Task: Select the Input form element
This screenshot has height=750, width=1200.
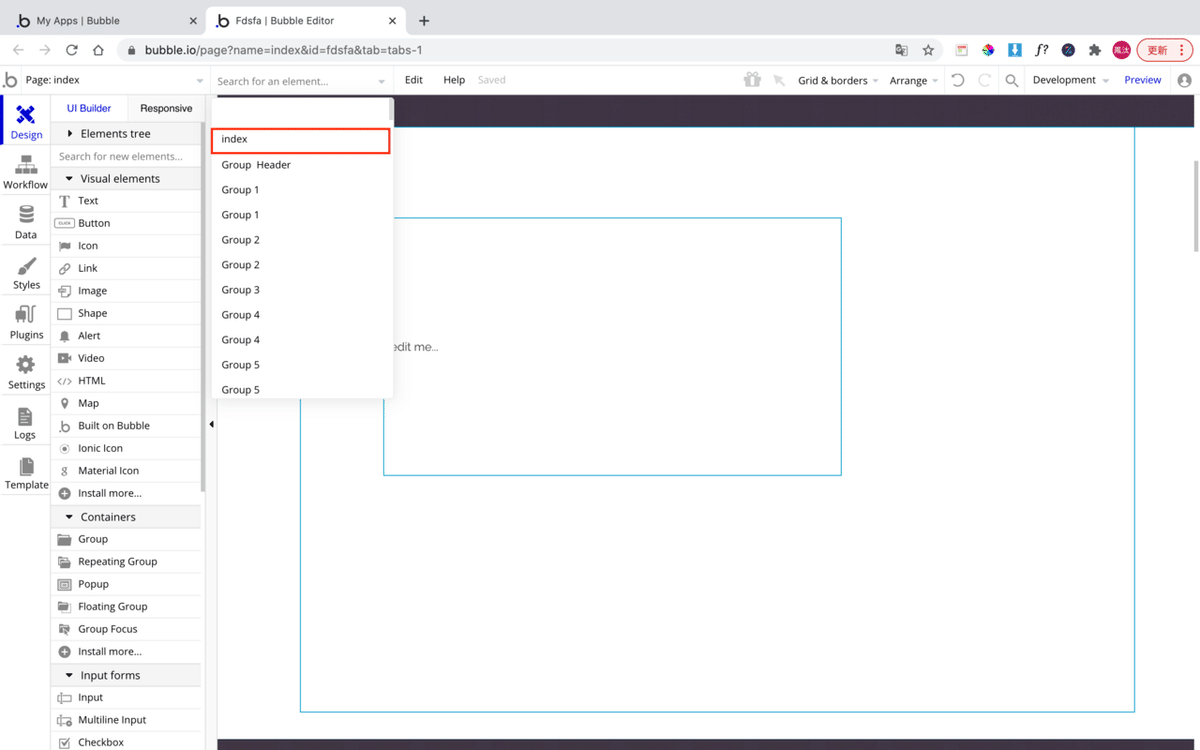Action: 126,698
